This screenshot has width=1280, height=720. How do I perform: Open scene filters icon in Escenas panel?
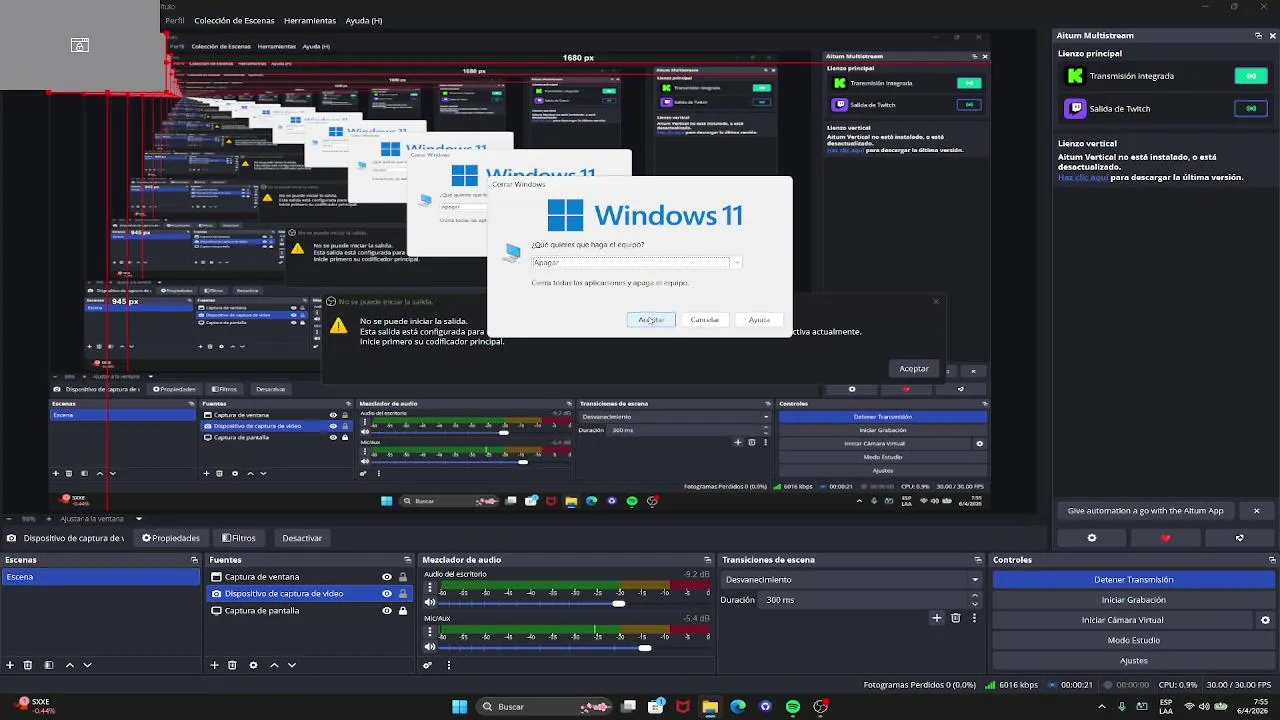coord(48,665)
